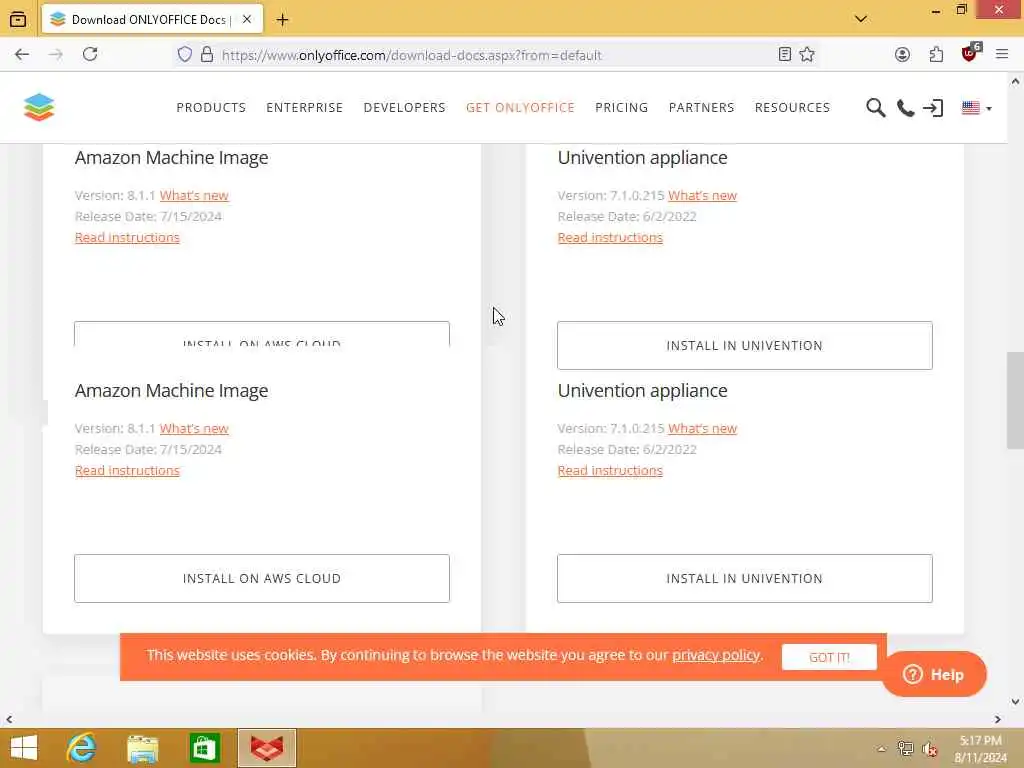Open the PARTNERS menu
The width and height of the screenshot is (1024, 768).
tap(701, 107)
